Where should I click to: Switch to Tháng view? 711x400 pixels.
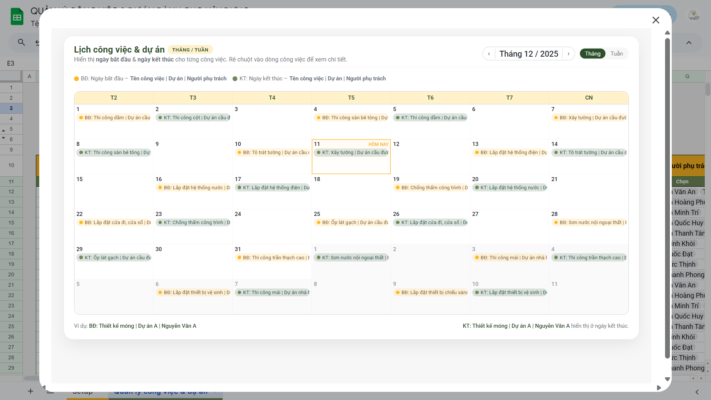tap(592, 54)
